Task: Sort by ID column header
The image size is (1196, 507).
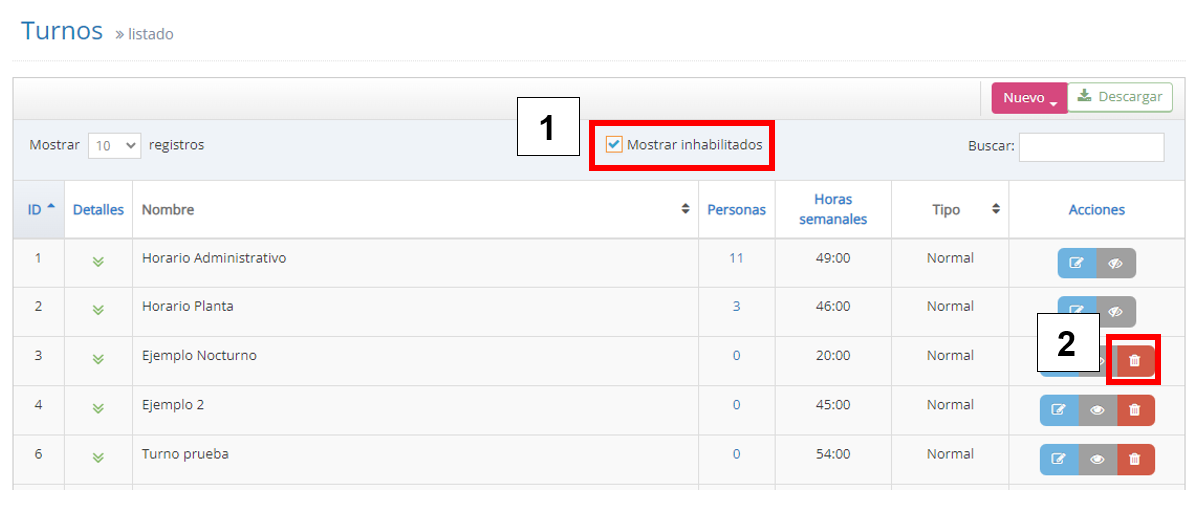Action: (39, 210)
